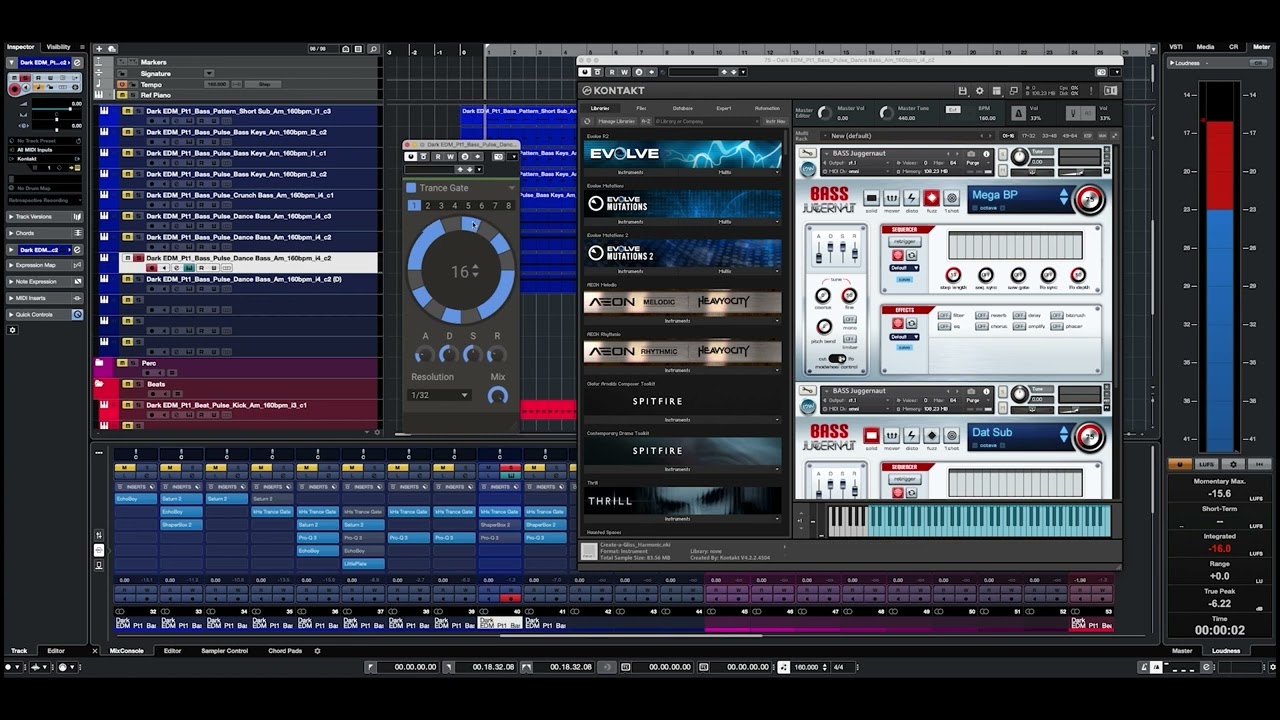The height and width of the screenshot is (720, 1280).
Task: Select the mover icon in the Mega BP instrument
Action: [891, 198]
